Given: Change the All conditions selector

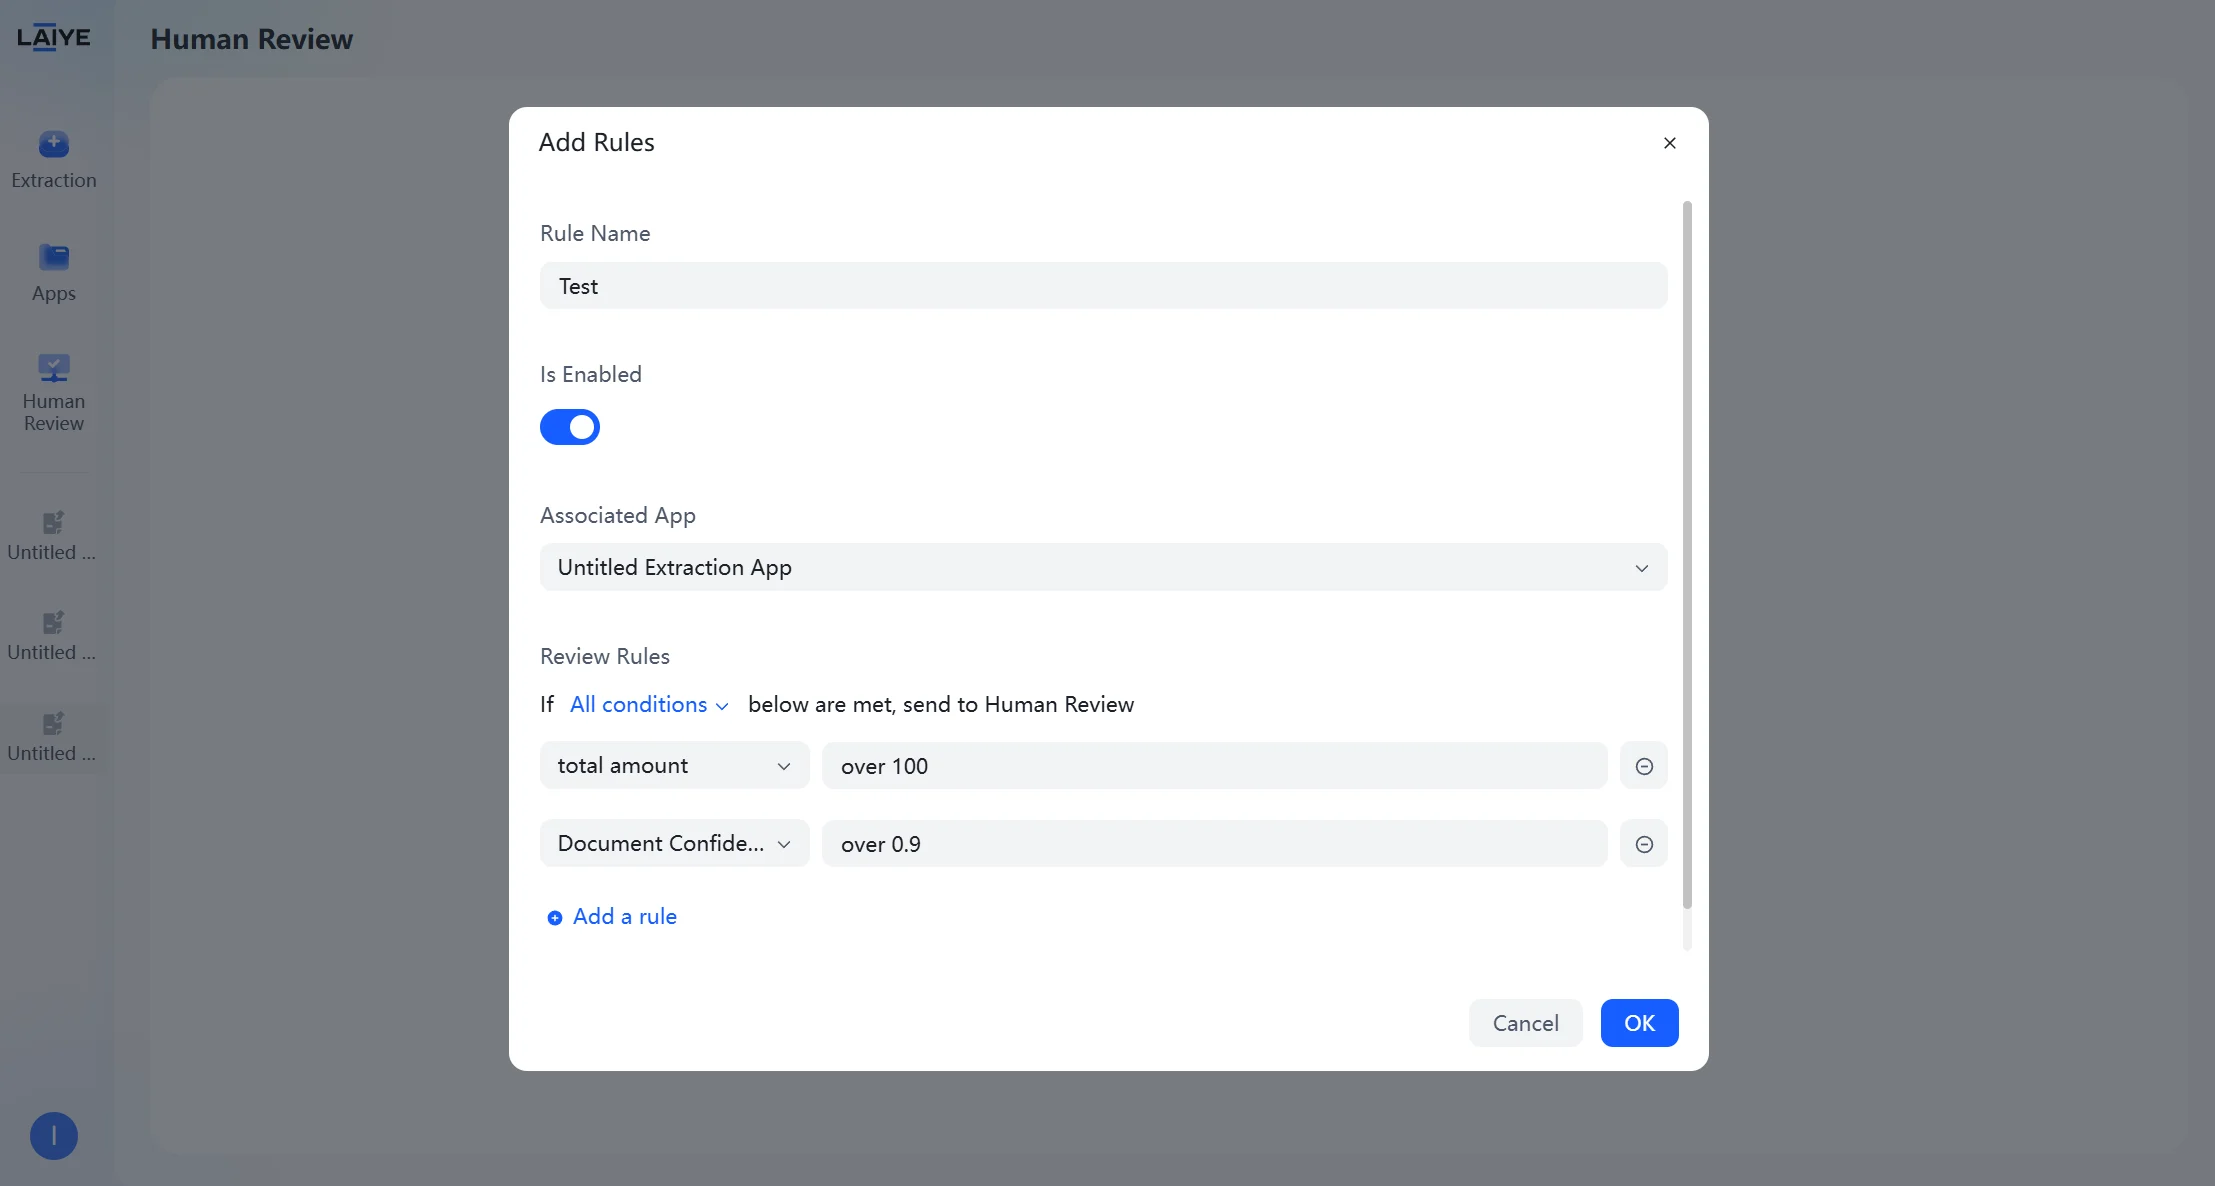Looking at the screenshot, I should (x=649, y=705).
